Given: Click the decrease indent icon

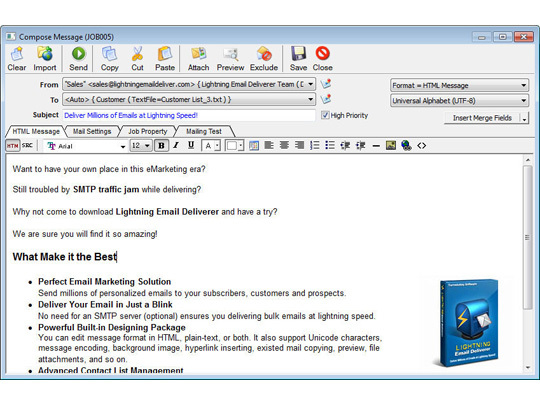Looking at the screenshot, I should pos(345,146).
